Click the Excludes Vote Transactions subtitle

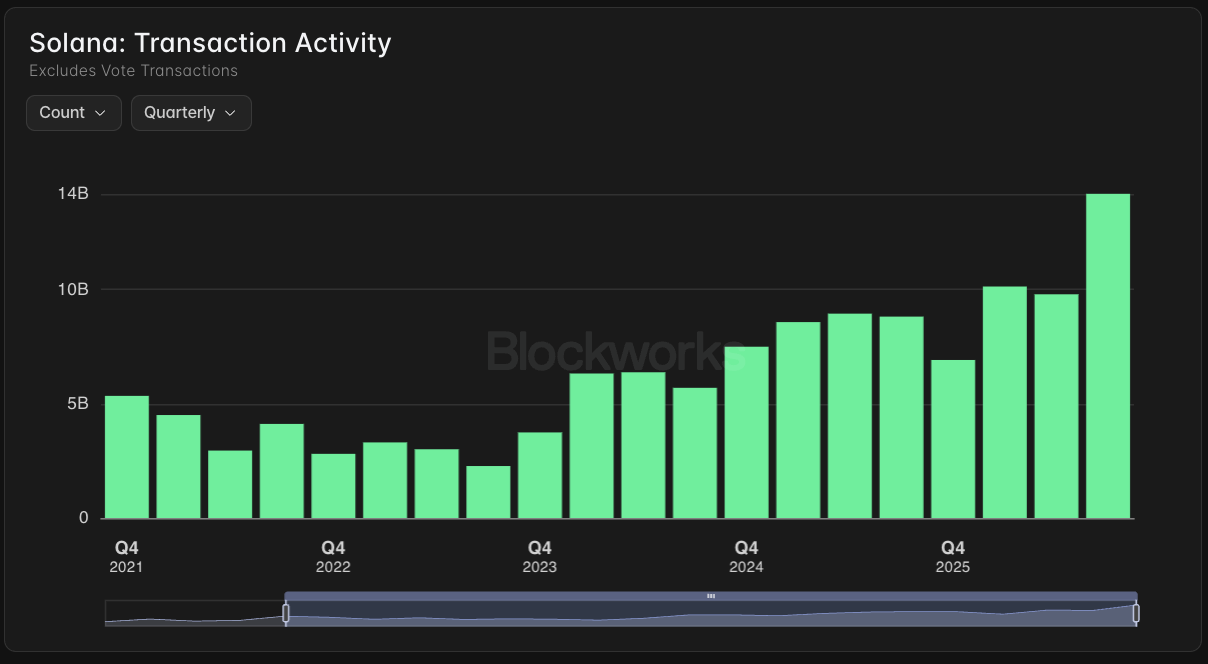[133, 71]
